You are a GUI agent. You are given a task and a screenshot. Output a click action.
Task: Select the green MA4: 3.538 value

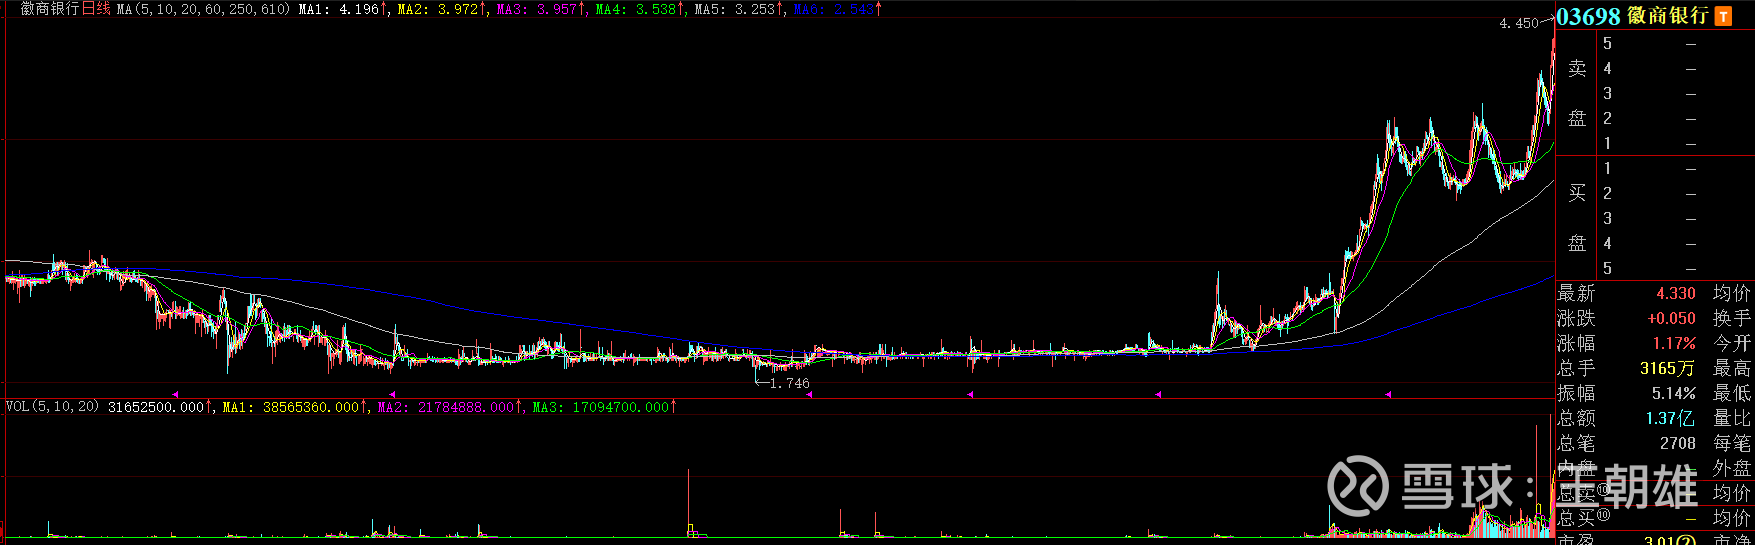point(639,9)
